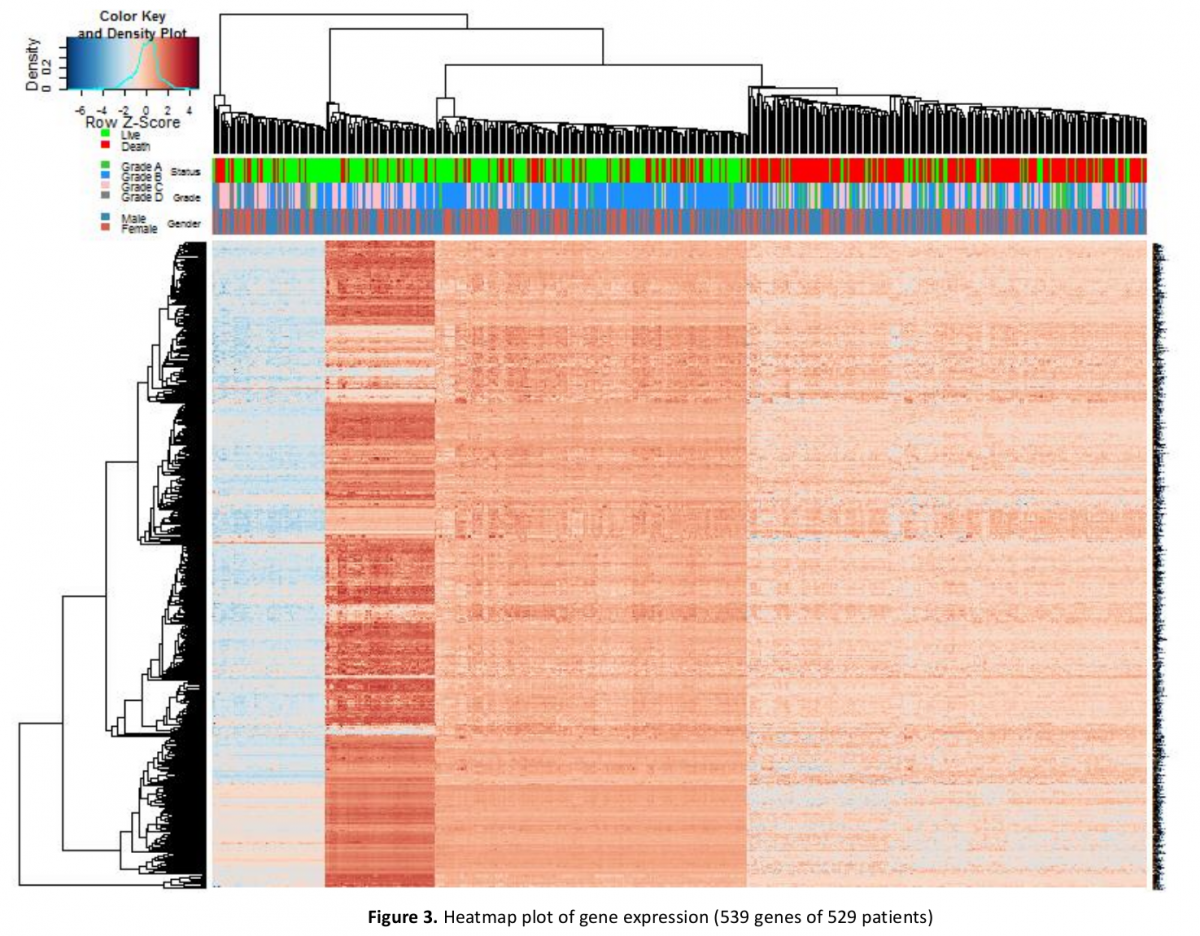Click the Status annotation color bar

click(x=680, y=170)
